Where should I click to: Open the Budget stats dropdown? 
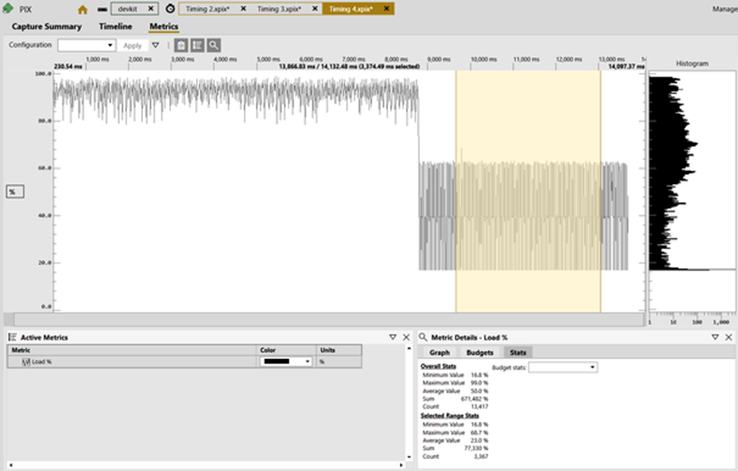(563, 367)
